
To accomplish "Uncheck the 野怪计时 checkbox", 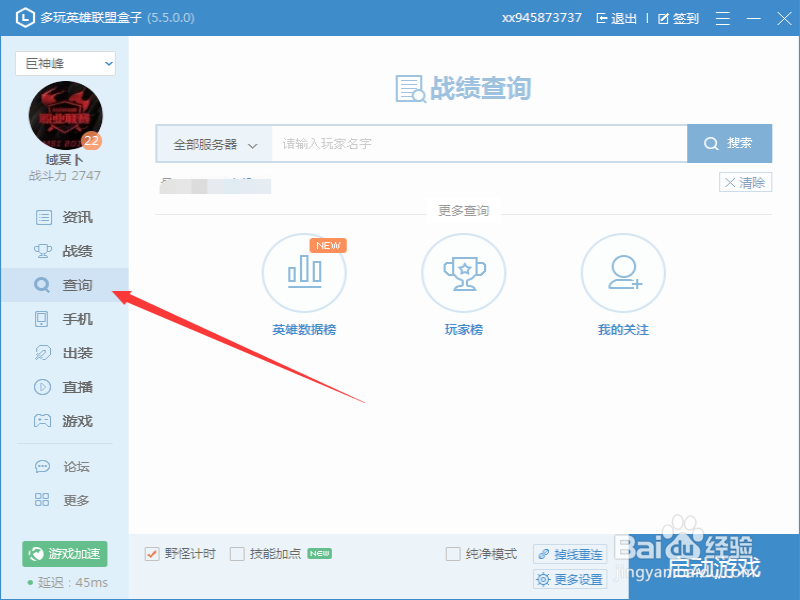I will [152, 554].
